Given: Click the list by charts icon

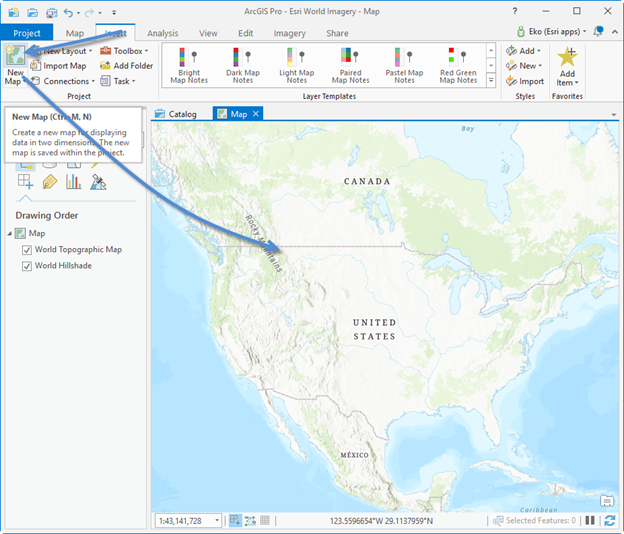Looking at the screenshot, I should [x=74, y=182].
